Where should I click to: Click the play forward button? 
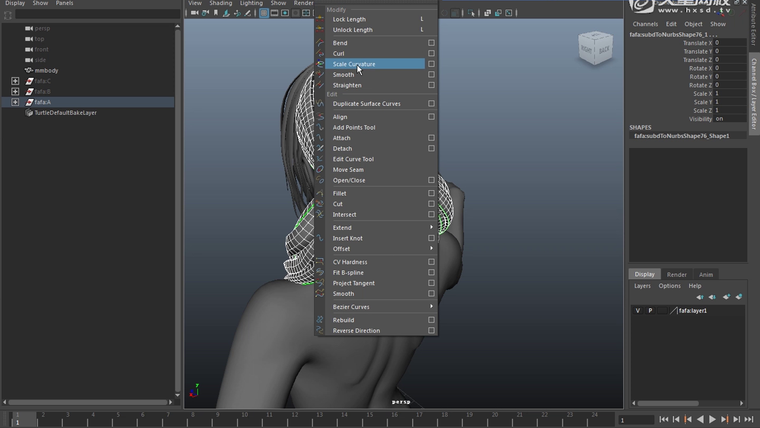tap(713, 420)
